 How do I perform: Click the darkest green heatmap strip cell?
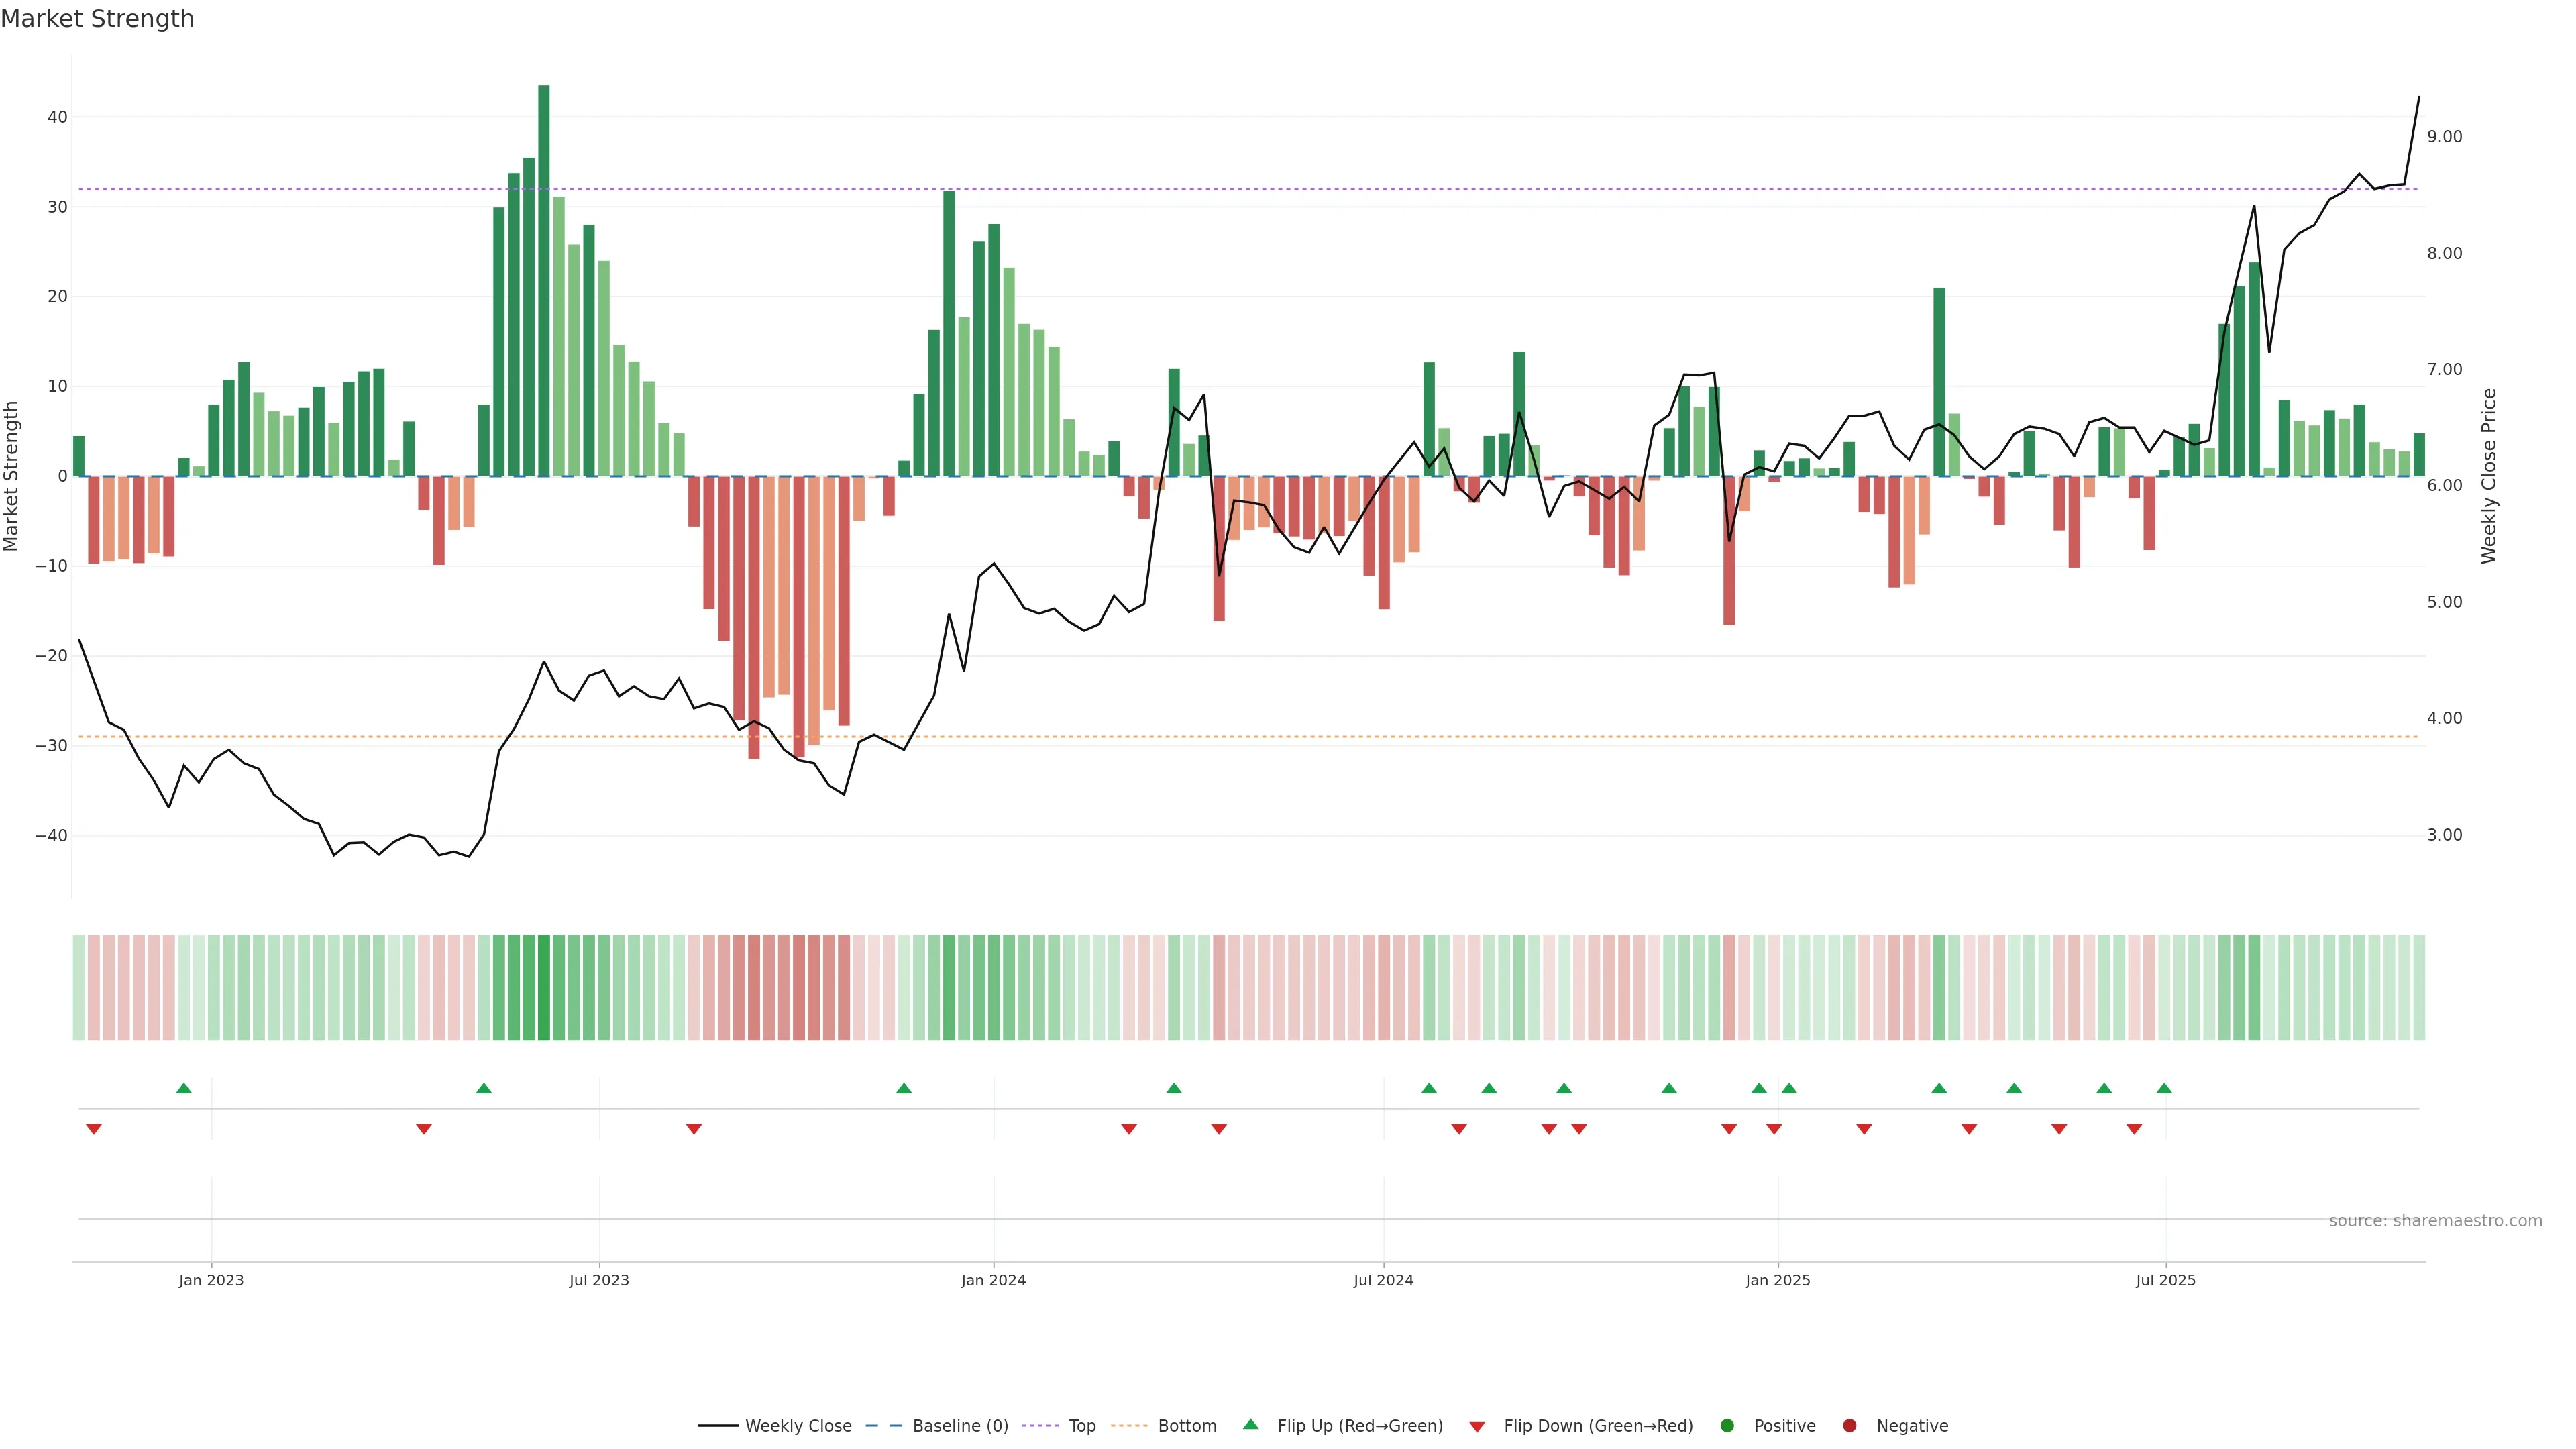[x=544, y=988]
